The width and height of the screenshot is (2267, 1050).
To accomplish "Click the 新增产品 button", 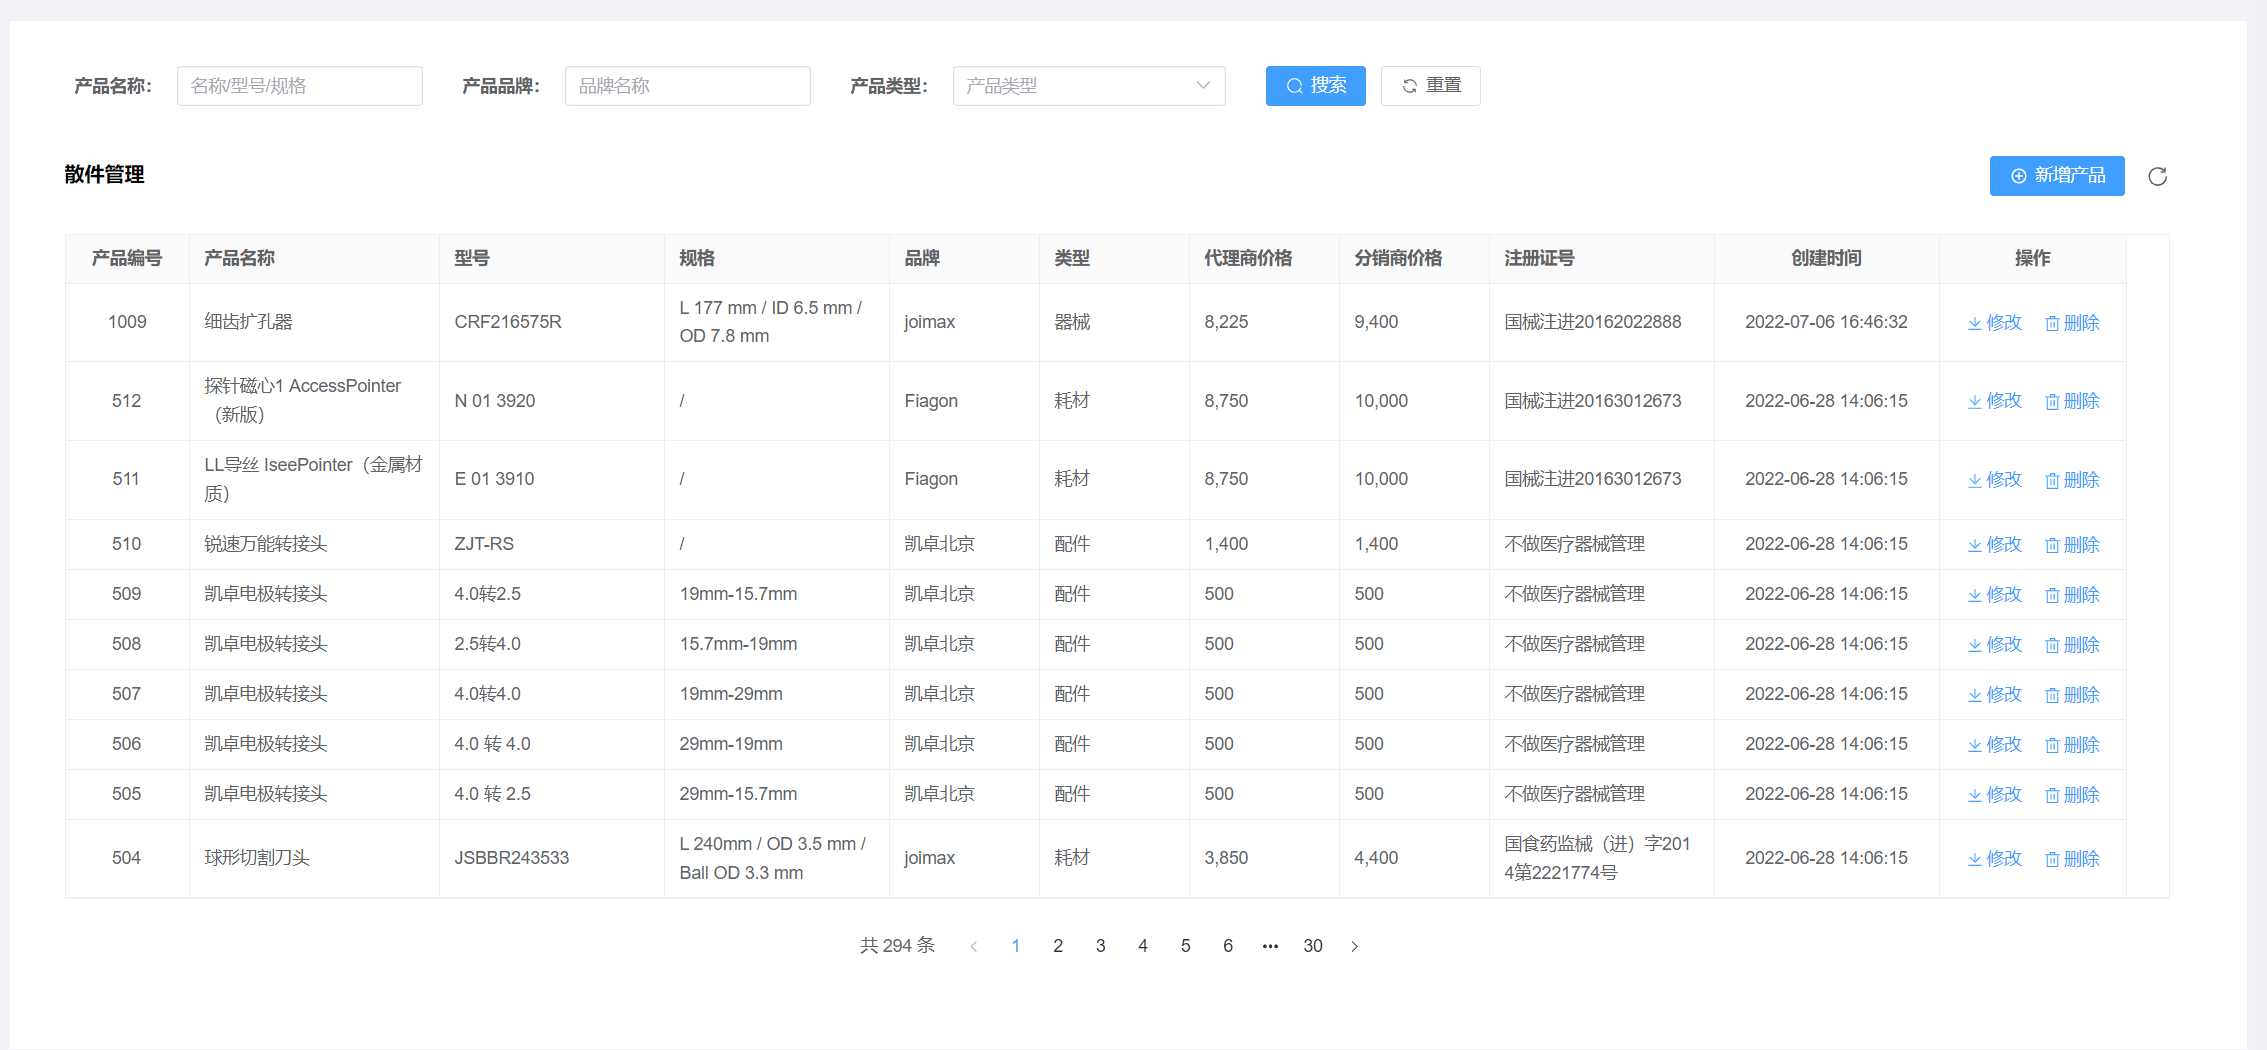I will [x=2057, y=176].
